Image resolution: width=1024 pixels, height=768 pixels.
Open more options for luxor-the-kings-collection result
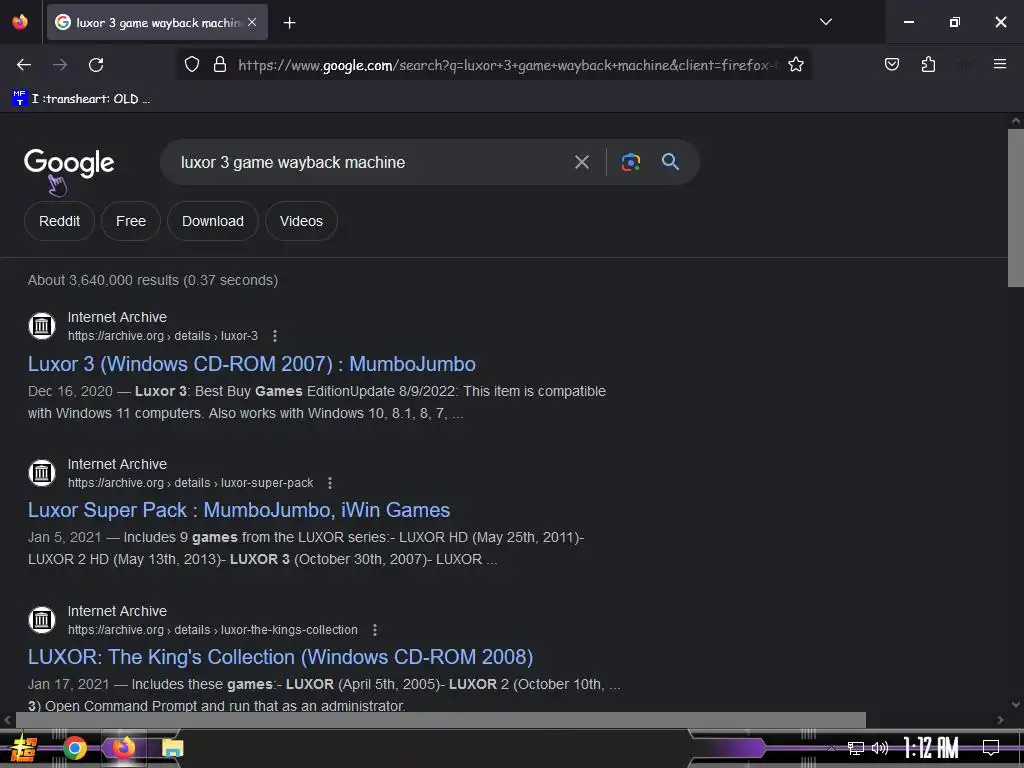pyautogui.click(x=375, y=630)
